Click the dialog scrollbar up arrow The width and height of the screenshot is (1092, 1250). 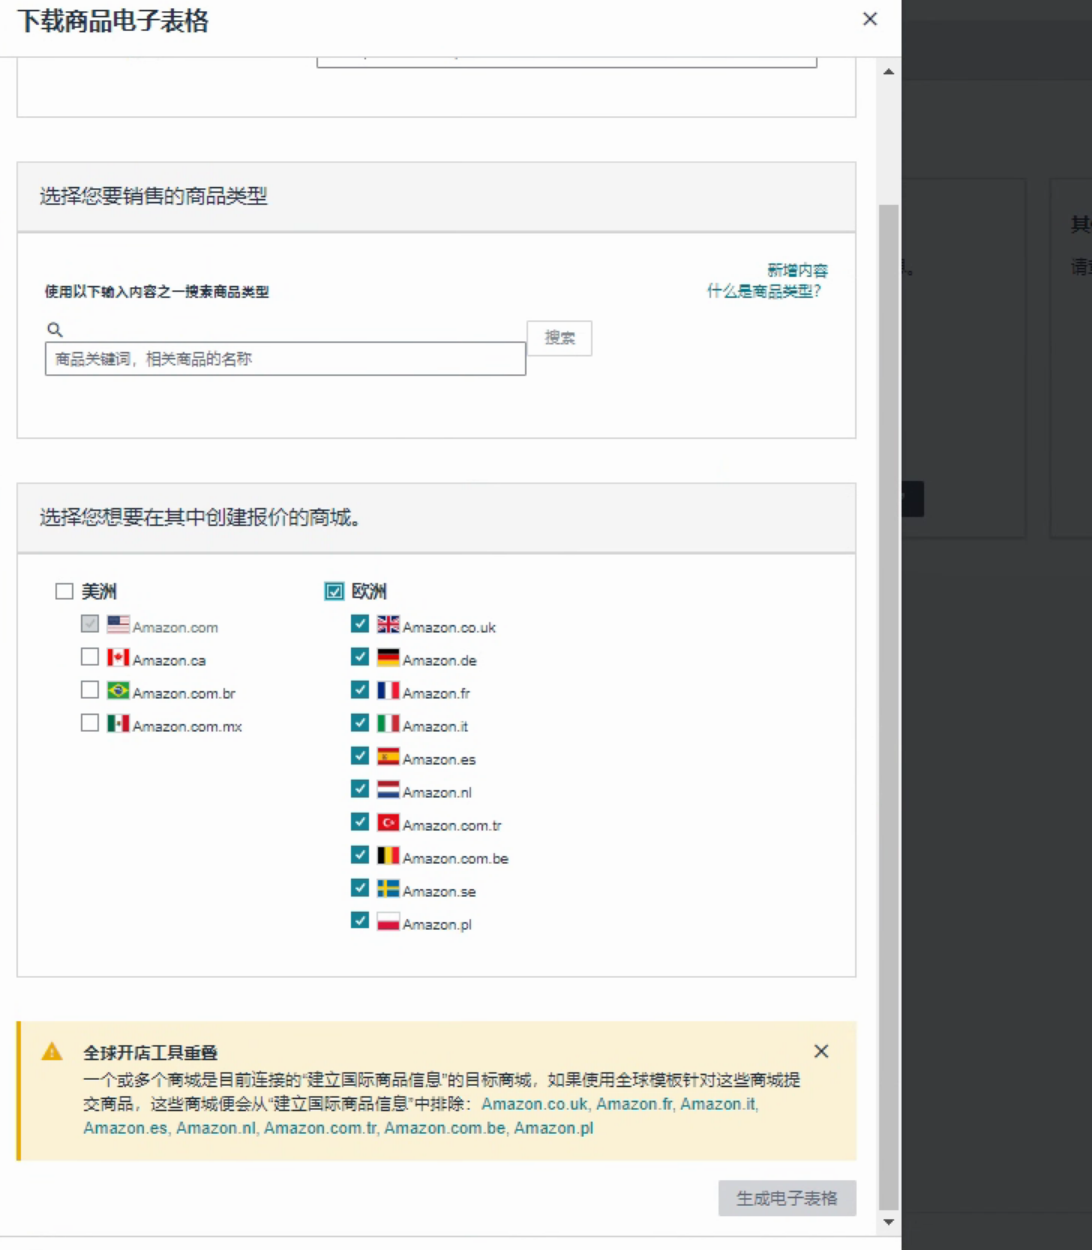(x=888, y=72)
